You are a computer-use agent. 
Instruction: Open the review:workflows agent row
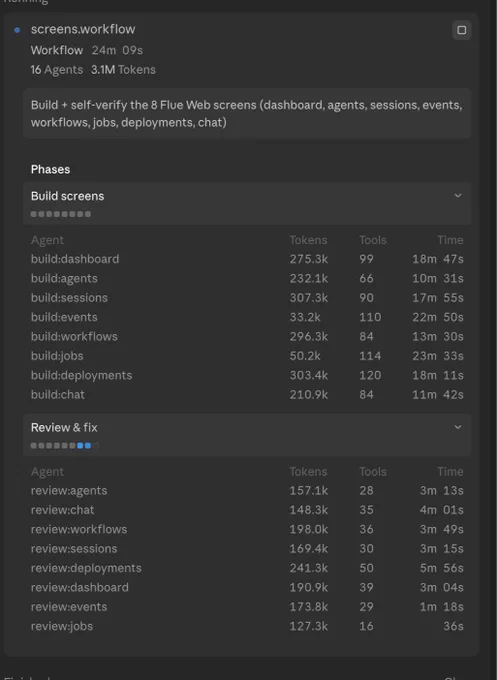click(247, 530)
